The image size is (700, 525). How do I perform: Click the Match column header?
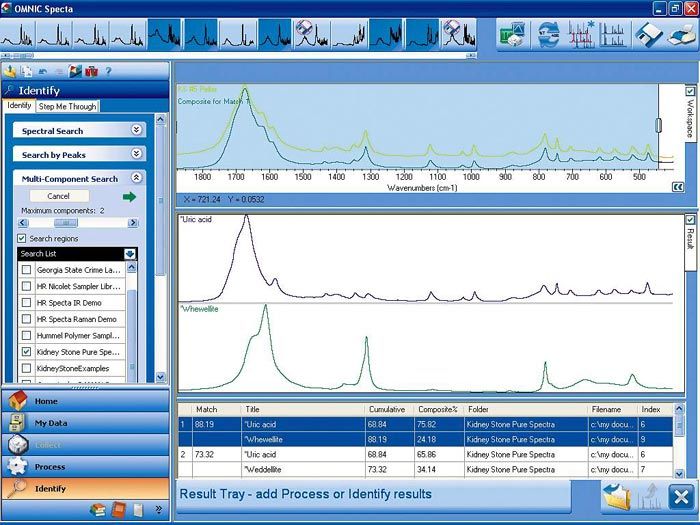(216, 409)
